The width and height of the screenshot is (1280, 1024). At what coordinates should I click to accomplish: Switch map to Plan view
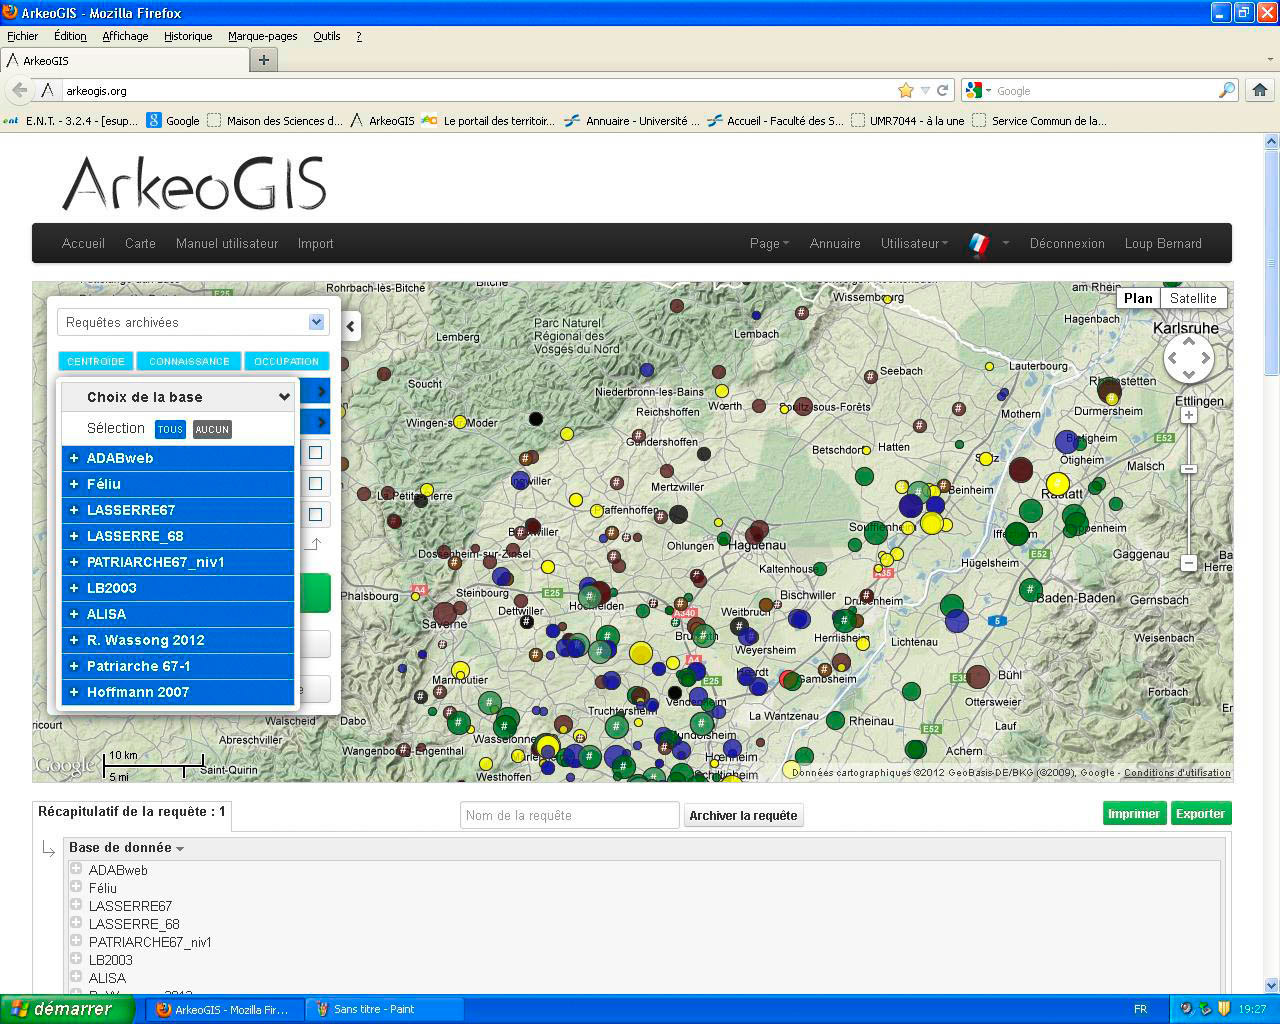pos(1138,298)
